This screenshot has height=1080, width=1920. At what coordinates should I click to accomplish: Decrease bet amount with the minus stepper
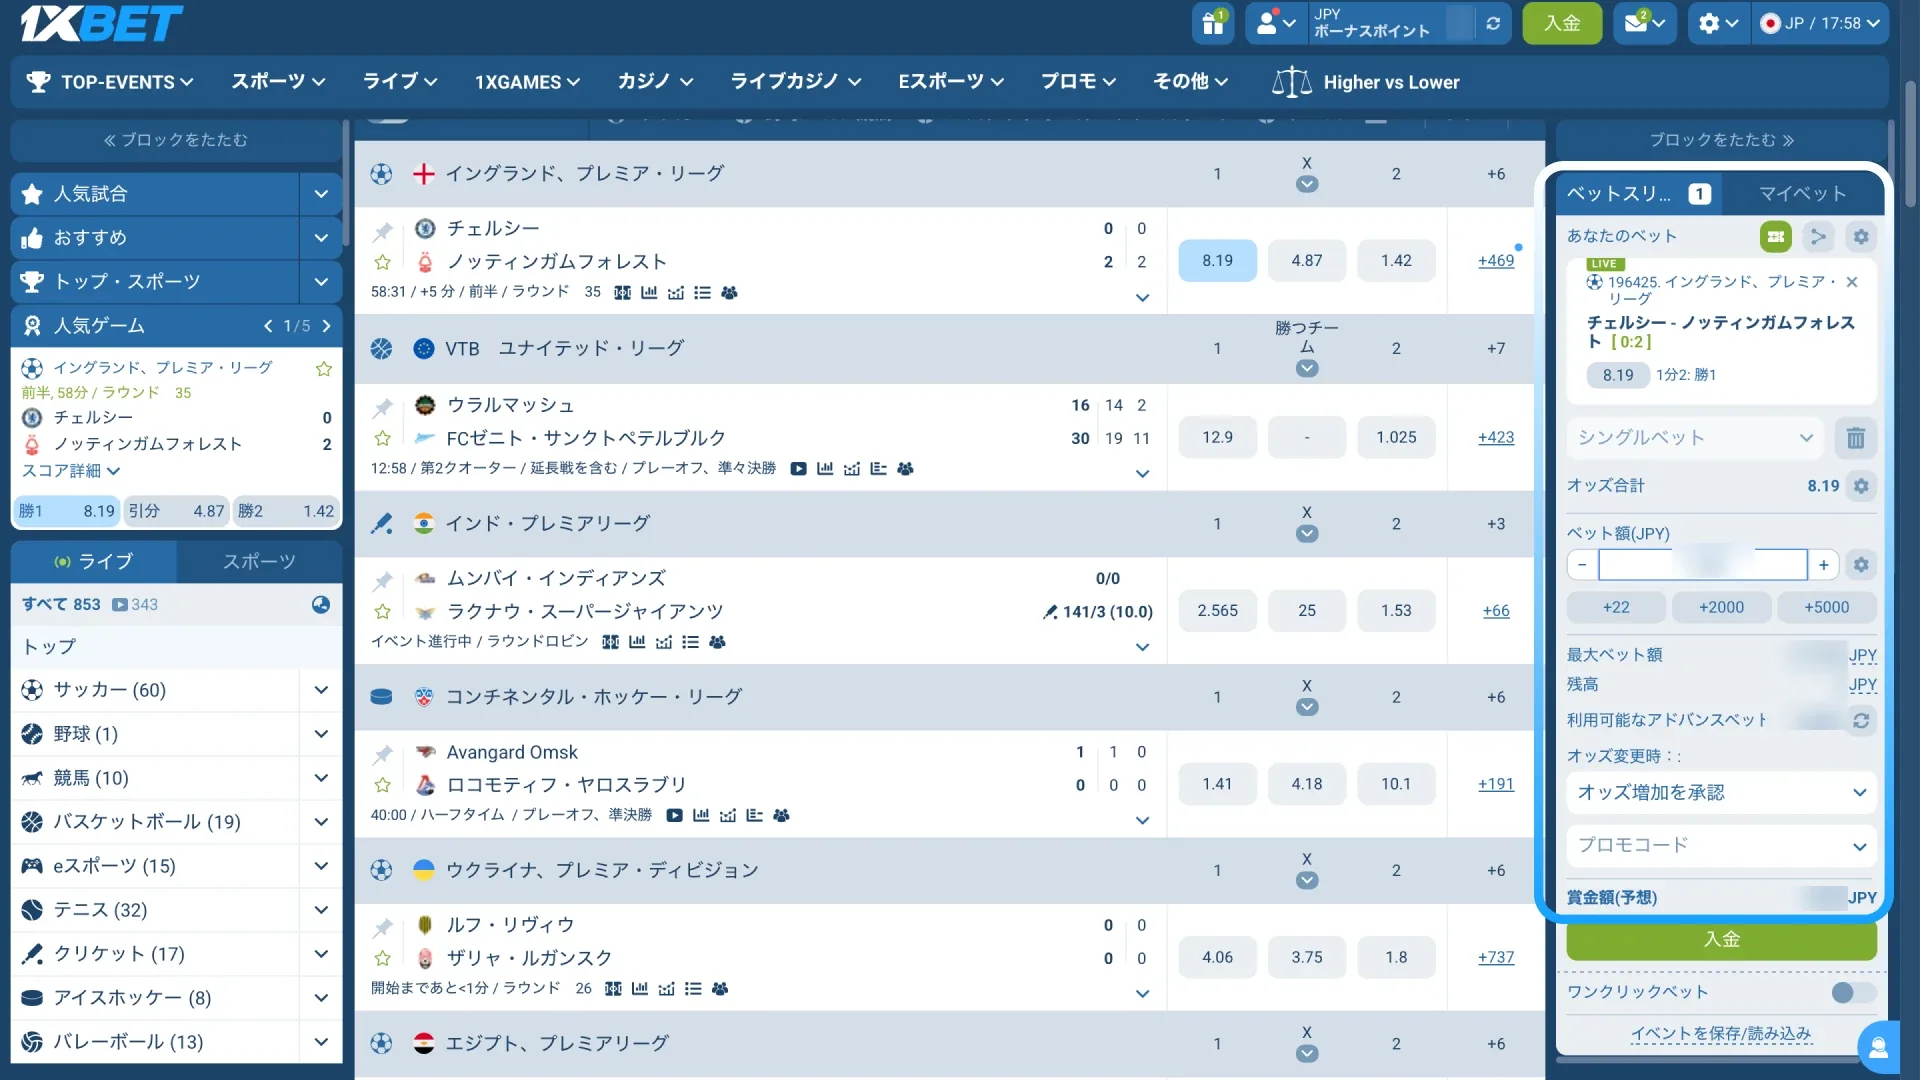click(1582, 565)
